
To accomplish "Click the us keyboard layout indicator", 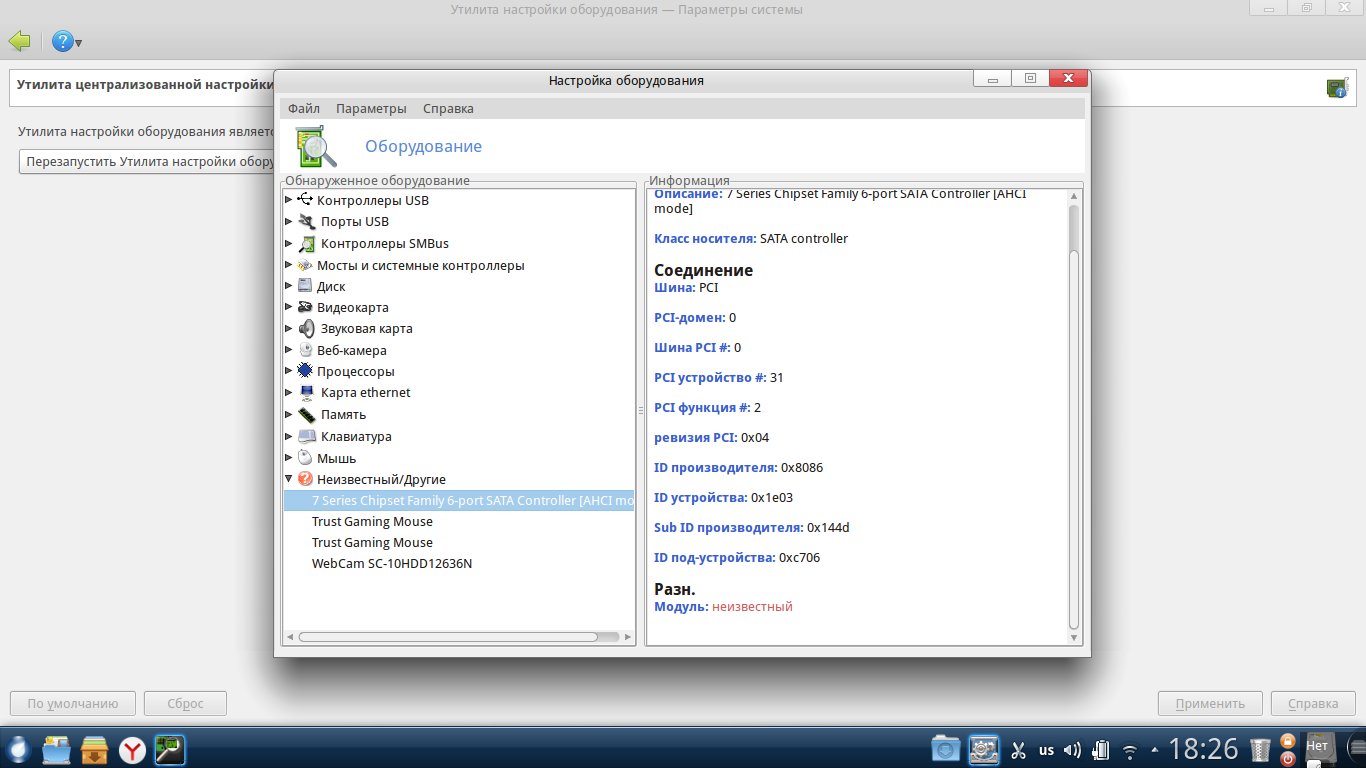I will pos(1046,750).
